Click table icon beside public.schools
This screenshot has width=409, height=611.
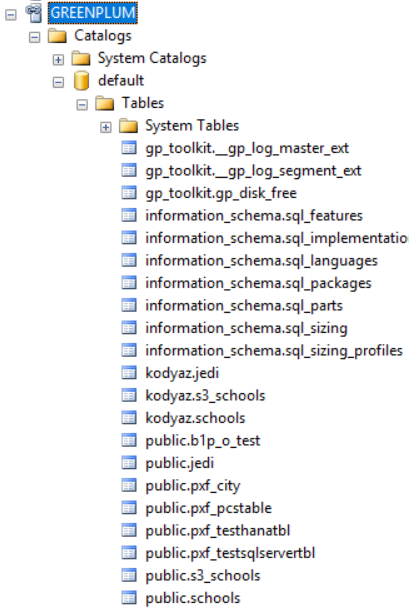(129, 598)
